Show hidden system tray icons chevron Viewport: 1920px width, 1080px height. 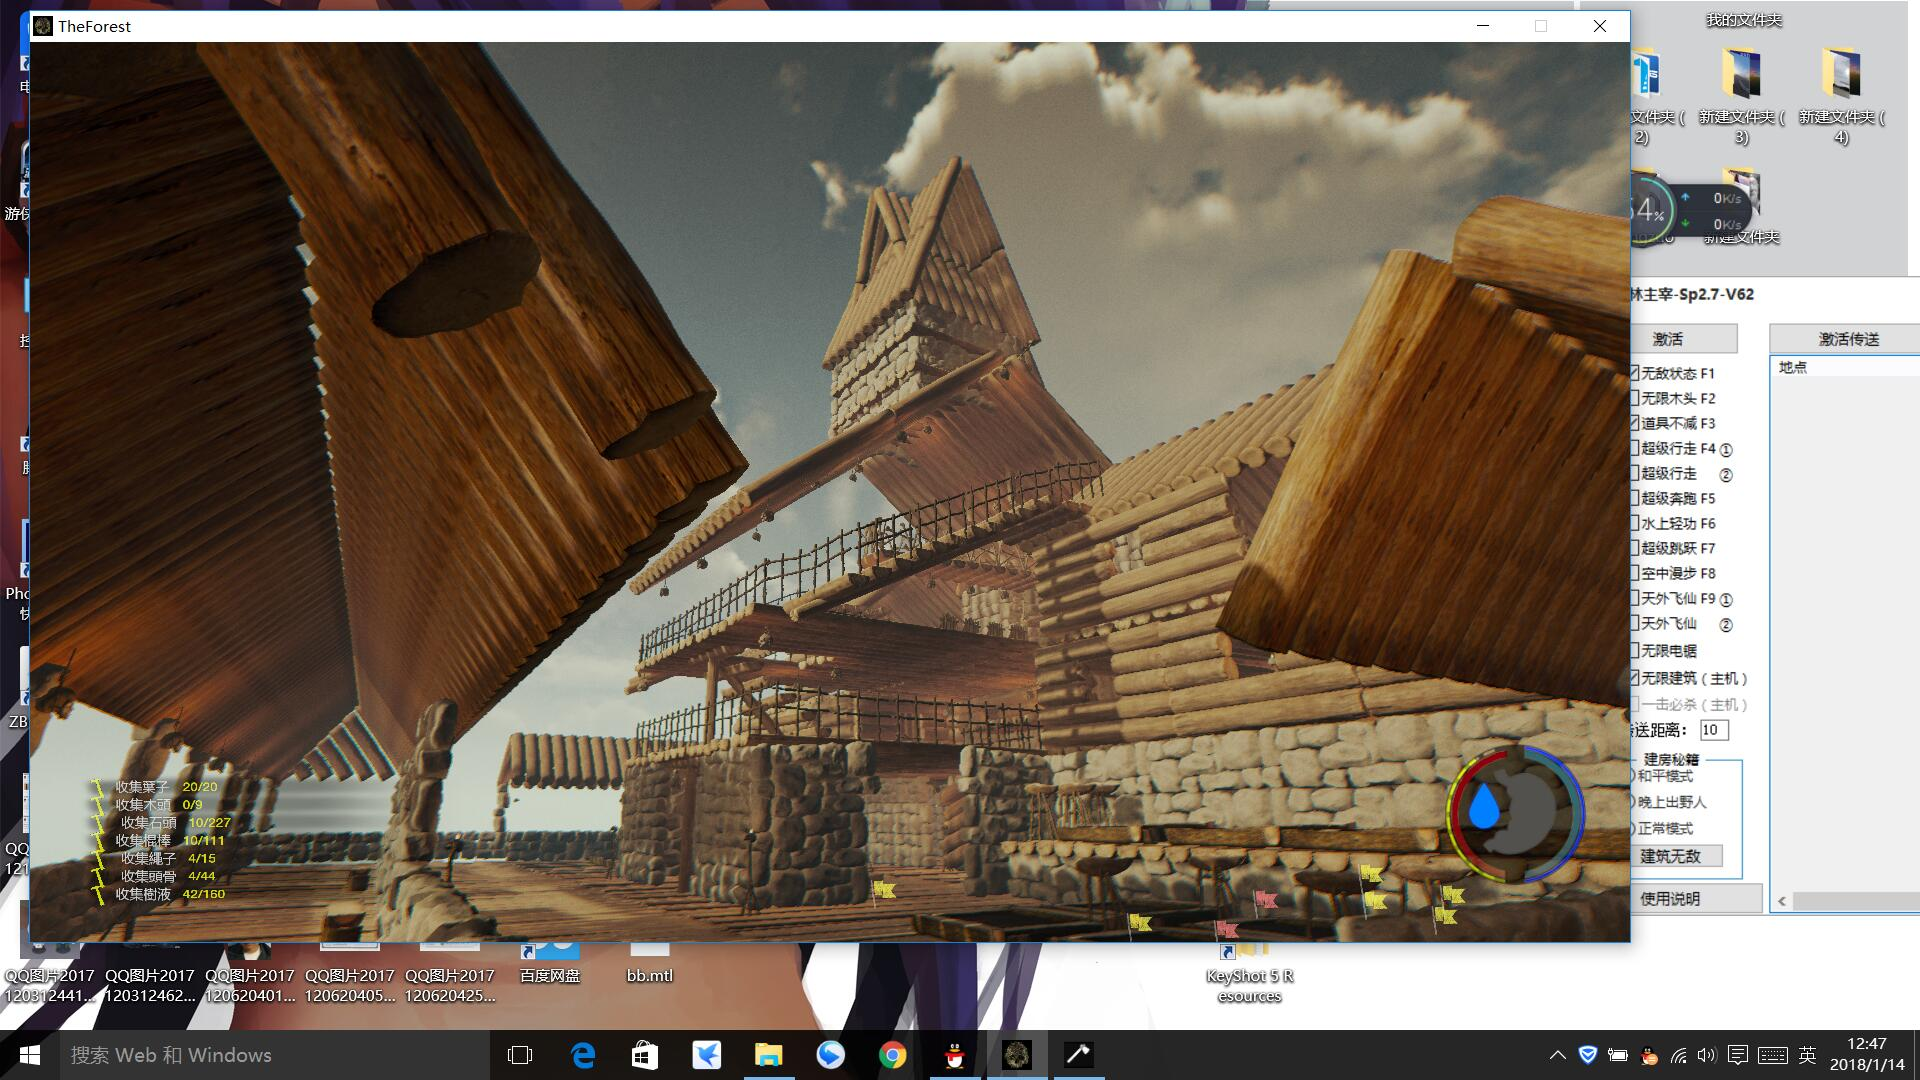coord(1557,1055)
